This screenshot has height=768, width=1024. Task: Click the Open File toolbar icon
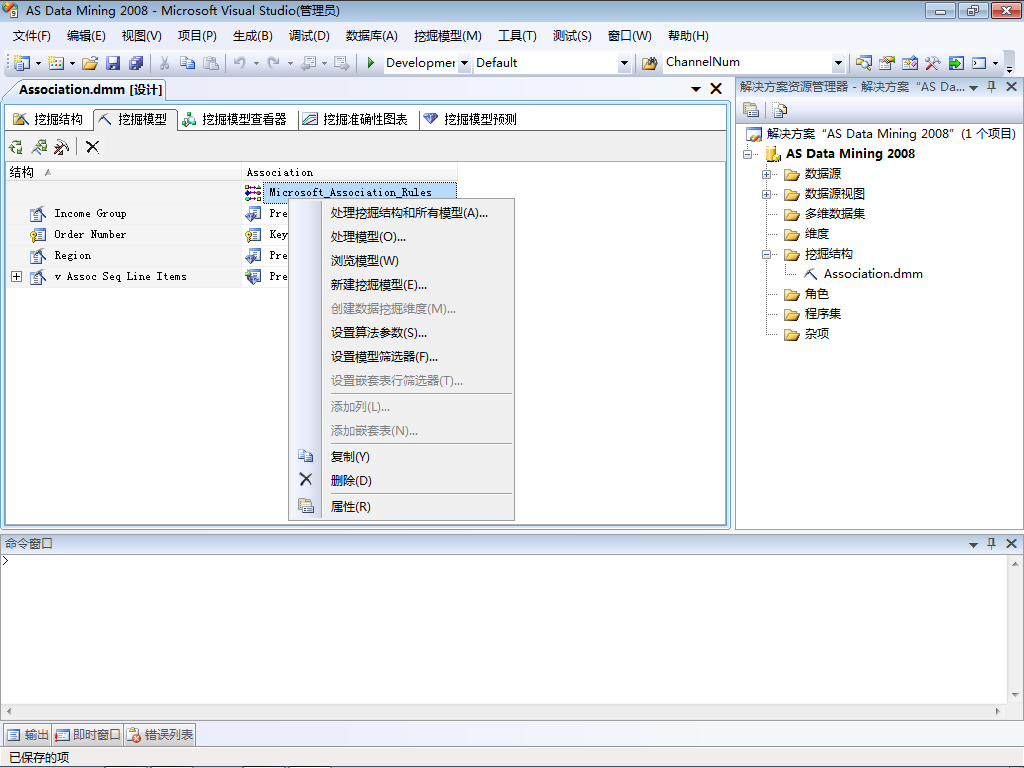pos(89,63)
